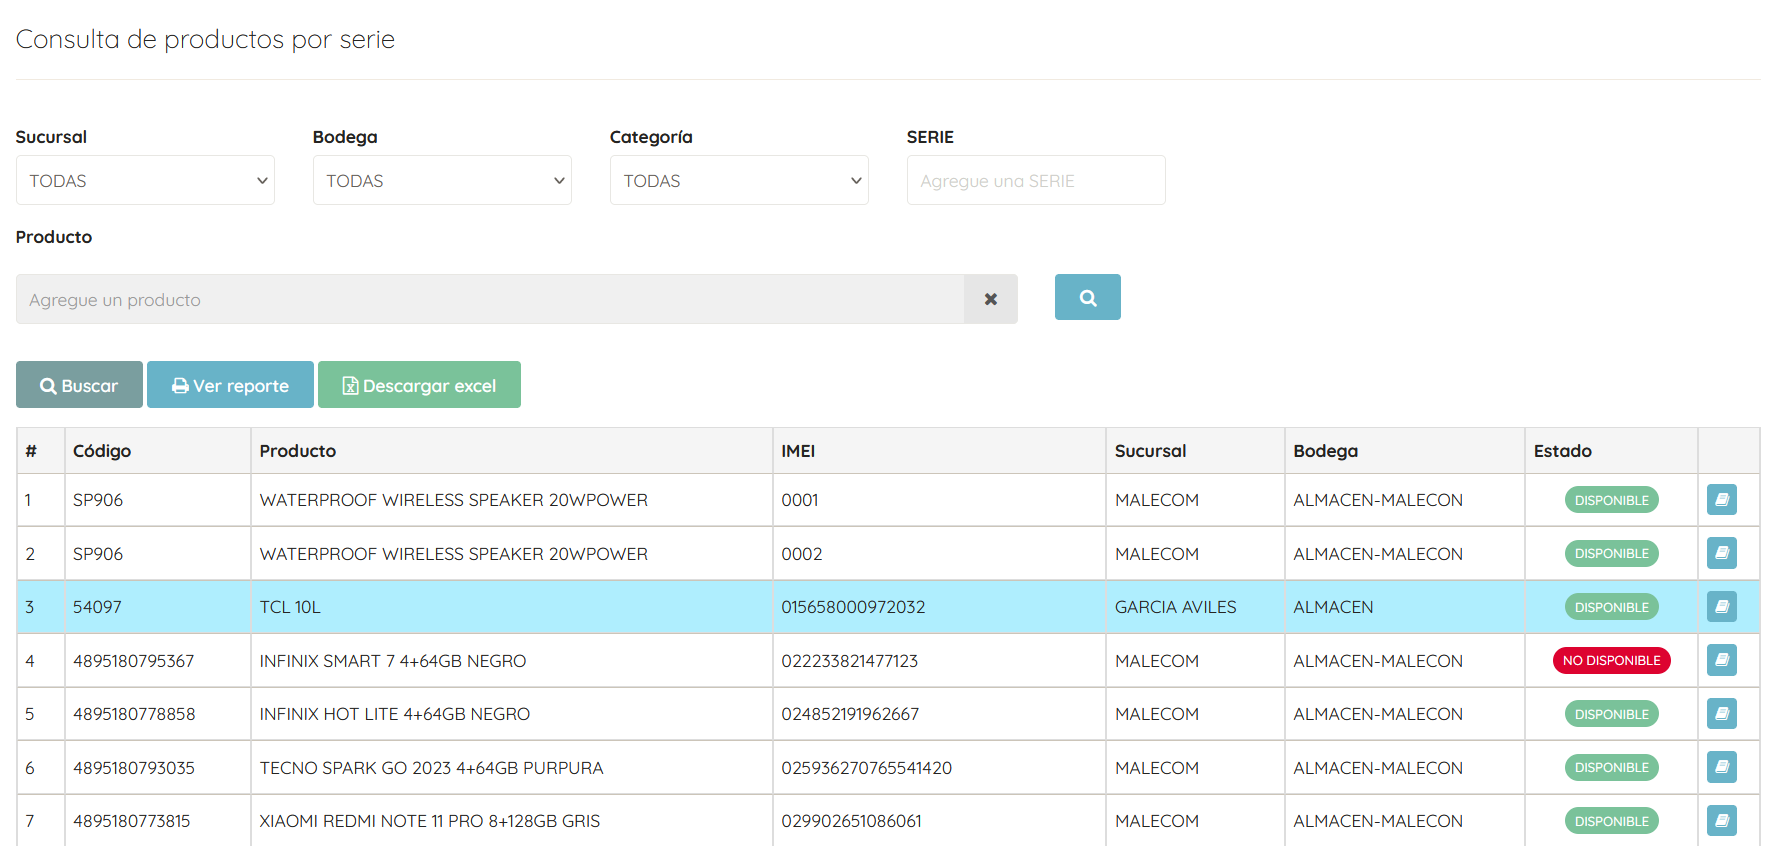Click the GARCIA AVILES sucursal cell
Image resolution: width=1776 pixels, height=846 pixels.
[1195, 607]
